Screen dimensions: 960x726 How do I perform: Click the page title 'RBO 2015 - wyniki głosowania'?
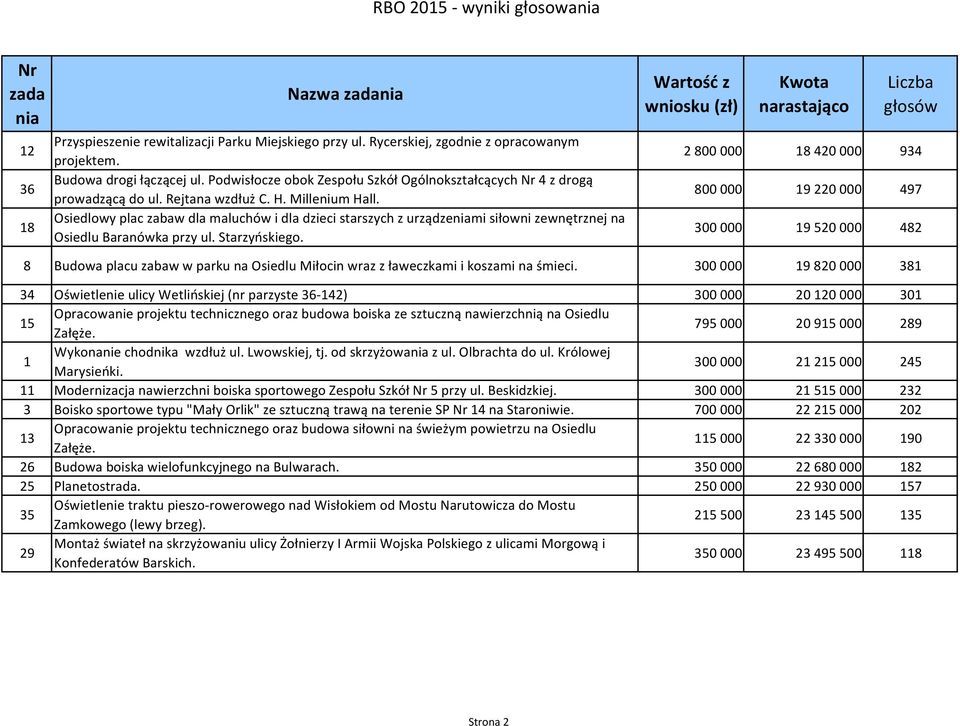coord(486,9)
